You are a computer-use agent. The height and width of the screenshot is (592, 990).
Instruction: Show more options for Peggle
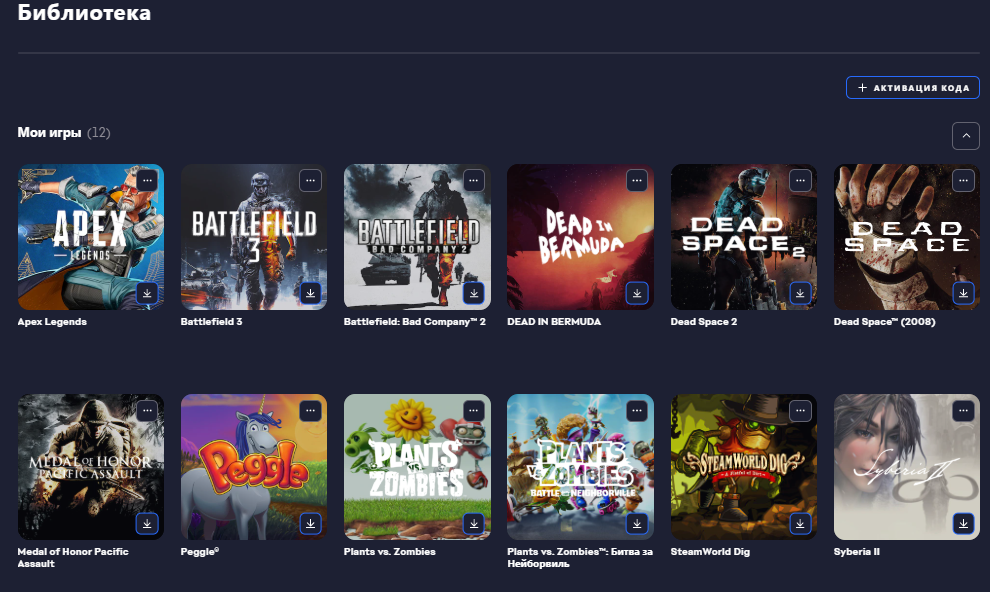coord(311,411)
